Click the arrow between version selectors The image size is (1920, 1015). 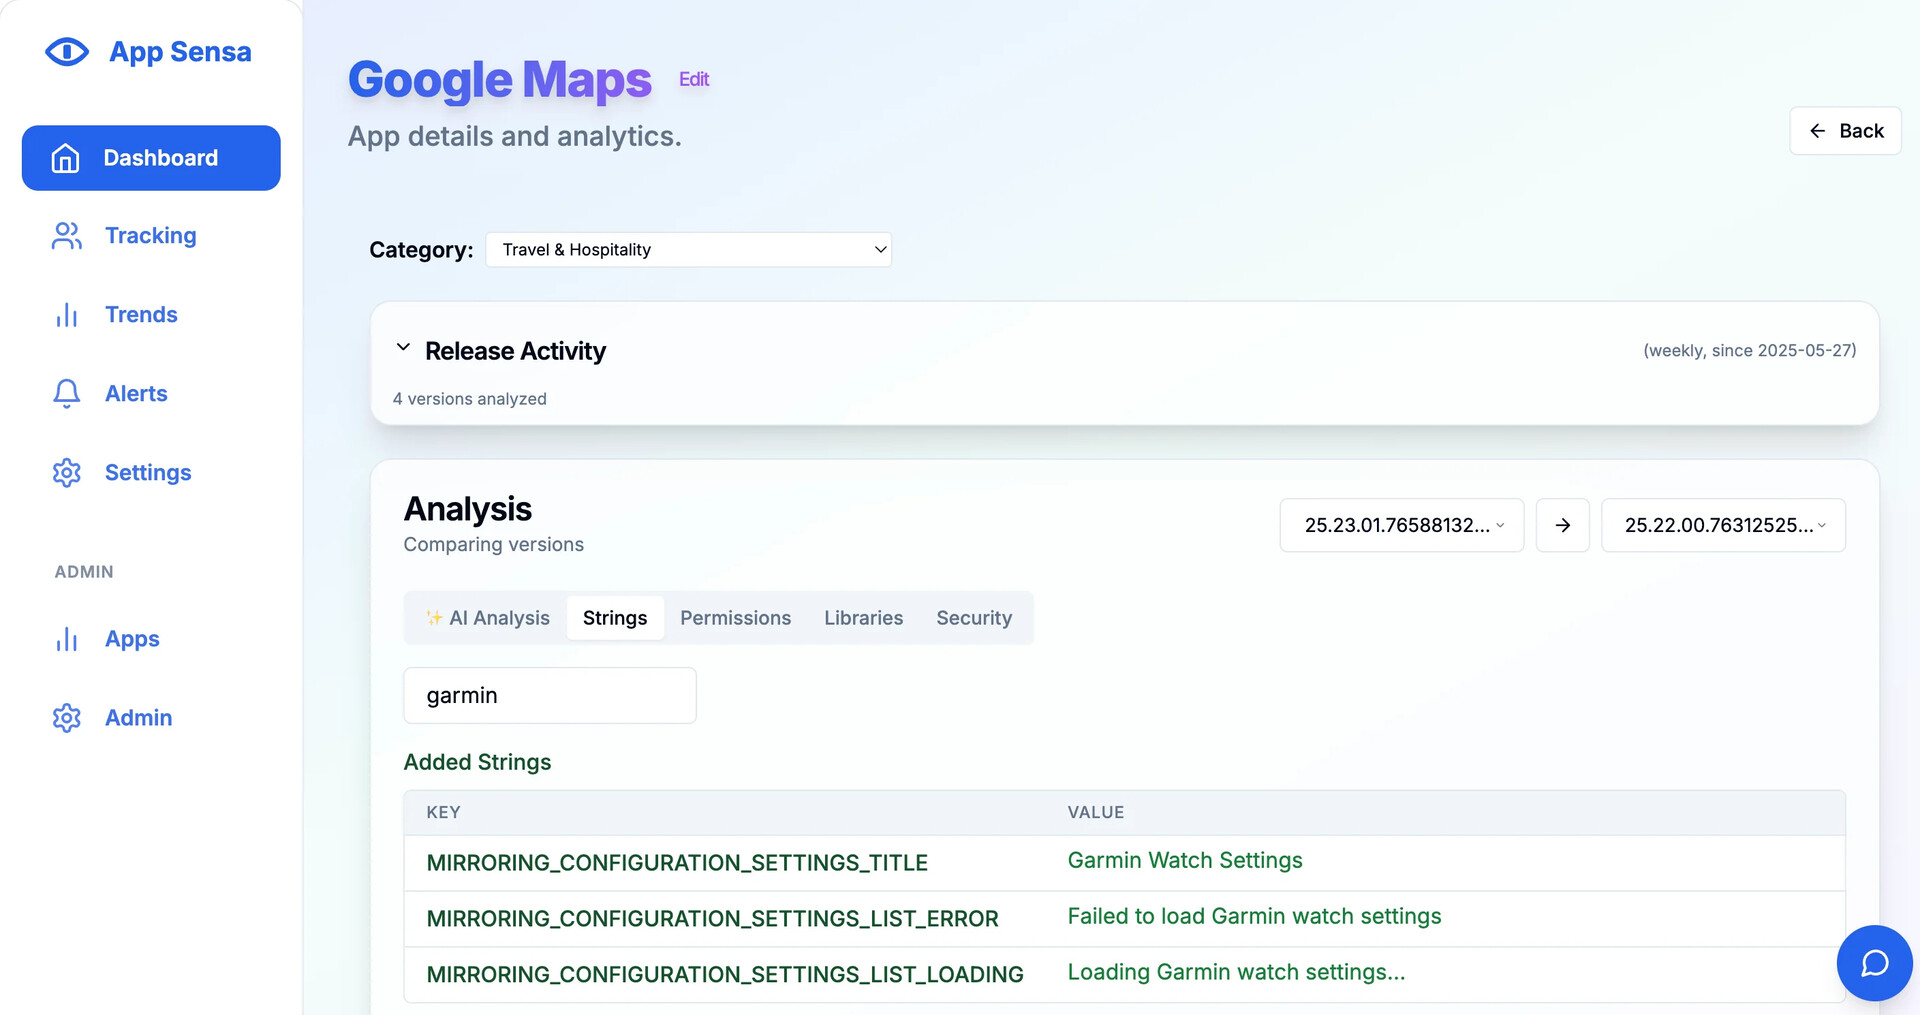pos(1562,525)
